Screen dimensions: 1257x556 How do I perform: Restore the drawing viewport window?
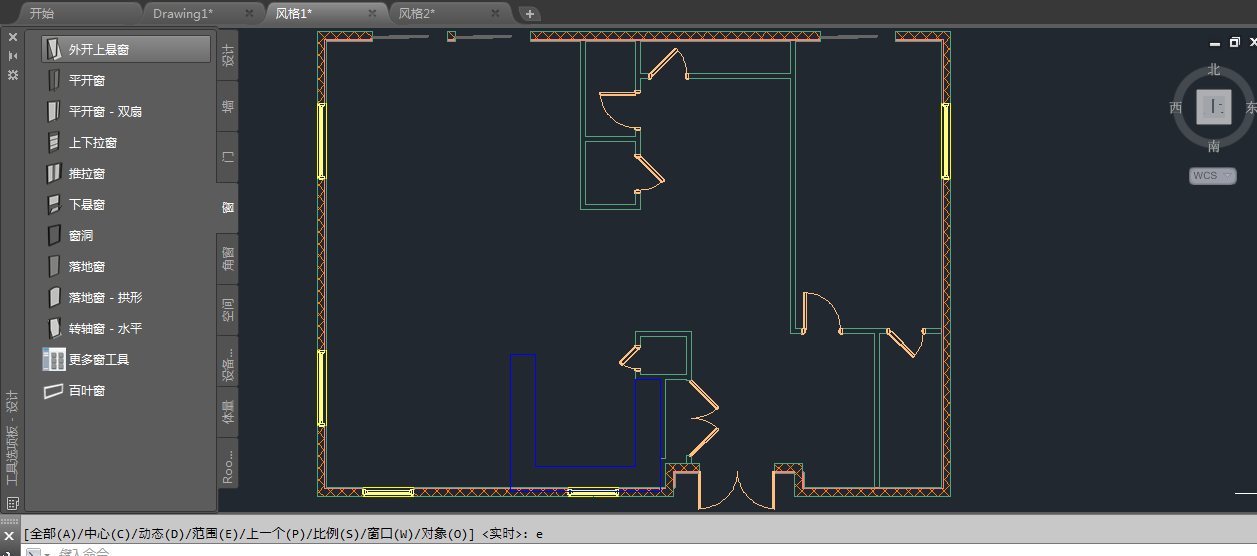(x=1234, y=43)
